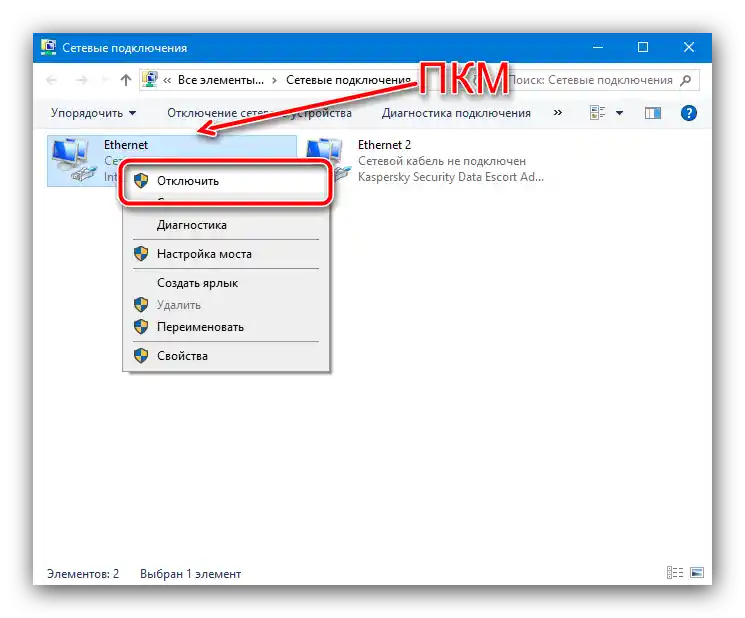Click the Forward navigation arrow
This screenshot has width=745, height=618.
tap(82, 80)
